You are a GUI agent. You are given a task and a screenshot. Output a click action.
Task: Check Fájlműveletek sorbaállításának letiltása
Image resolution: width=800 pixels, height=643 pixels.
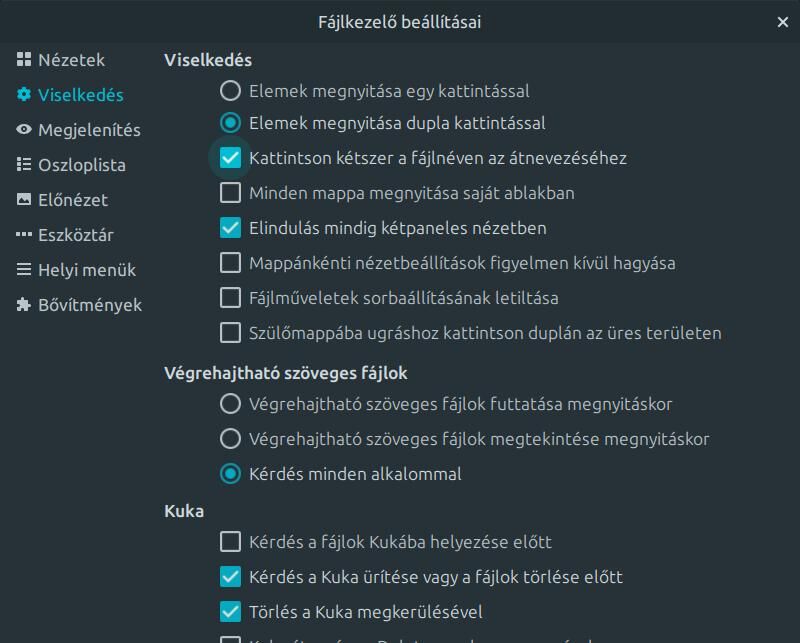(x=230, y=298)
